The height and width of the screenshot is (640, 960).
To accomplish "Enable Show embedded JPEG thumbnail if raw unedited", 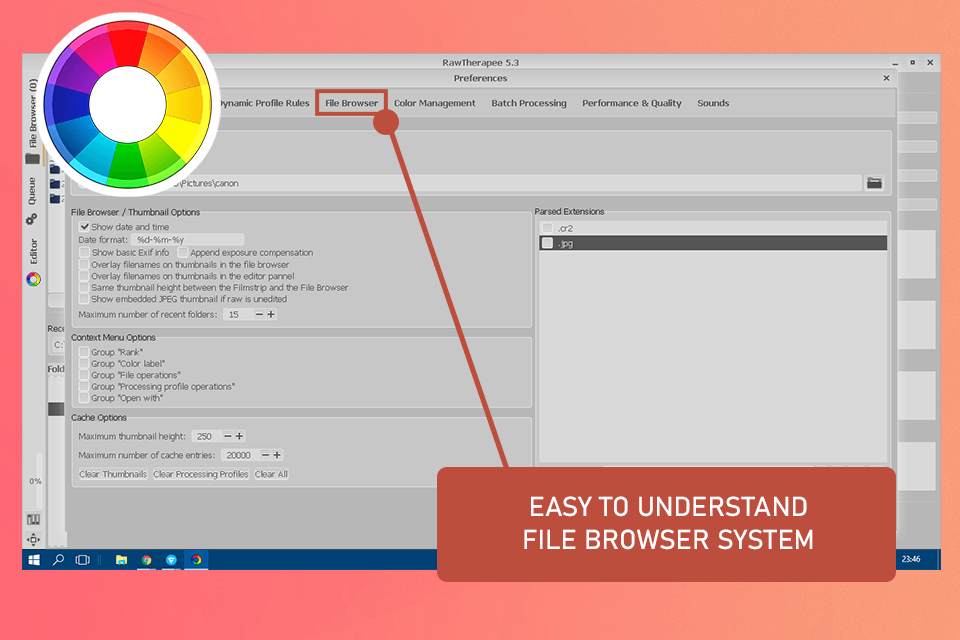I will (84, 299).
